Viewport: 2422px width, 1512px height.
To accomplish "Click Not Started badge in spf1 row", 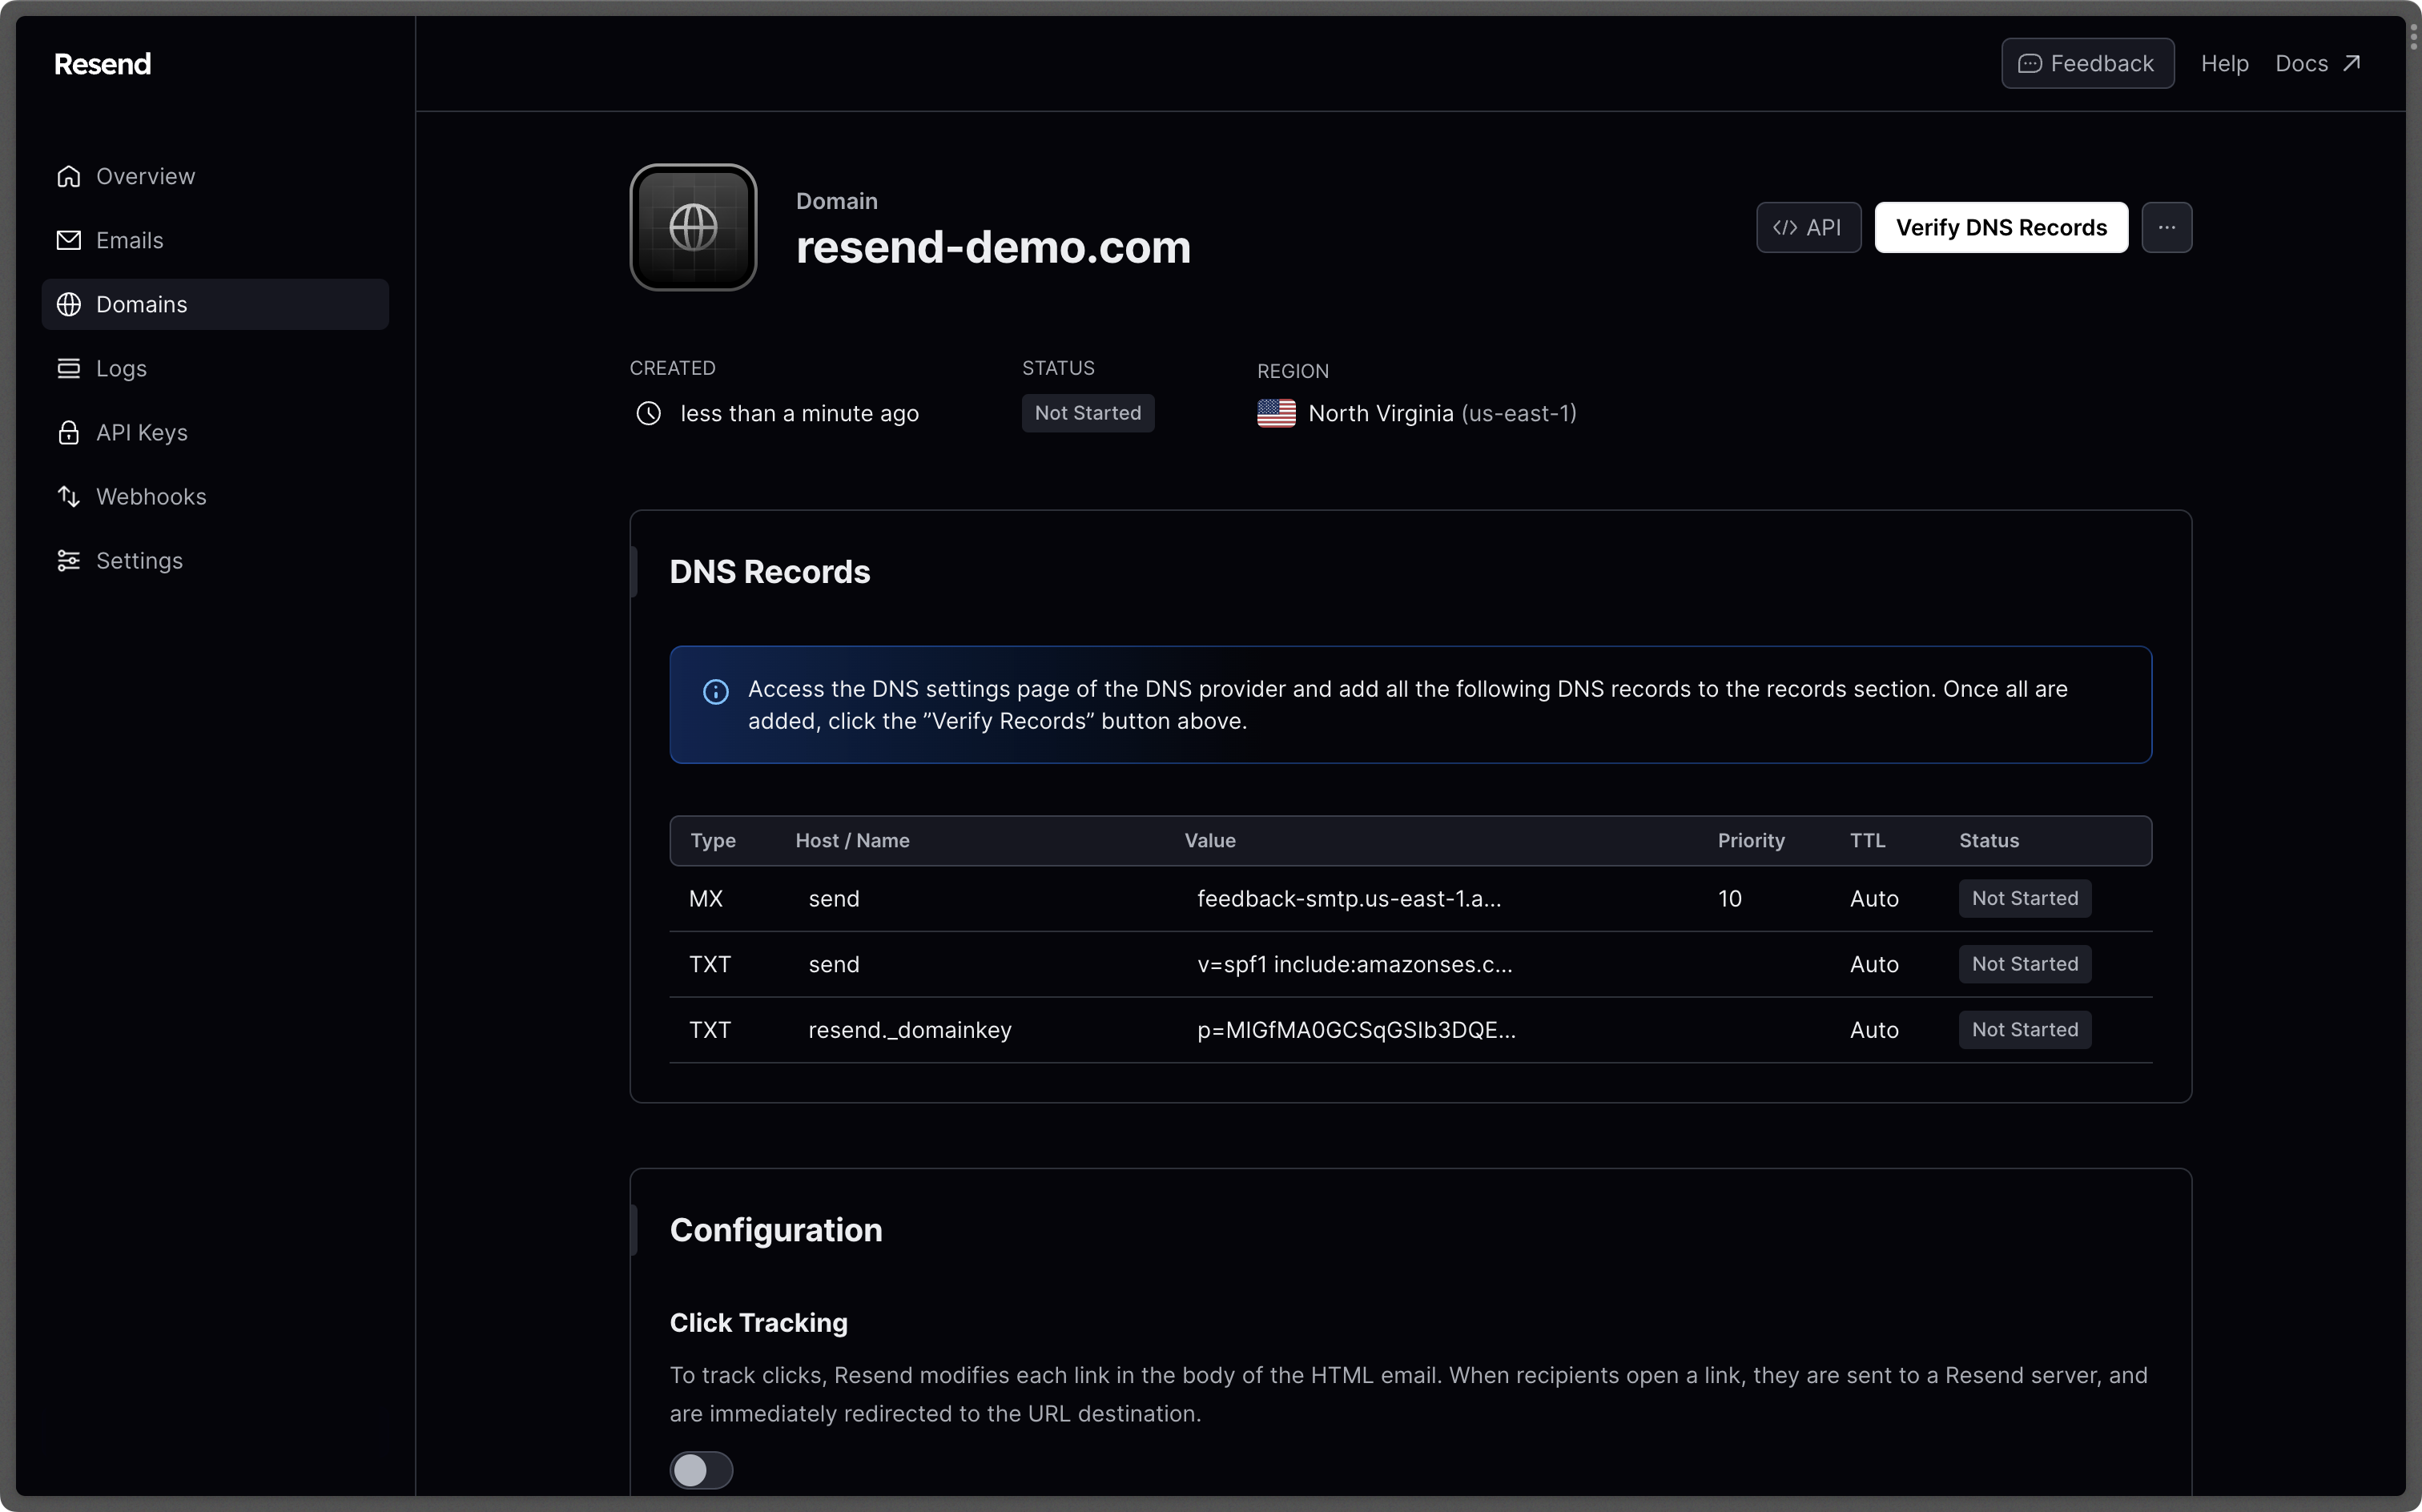I will tap(2025, 964).
